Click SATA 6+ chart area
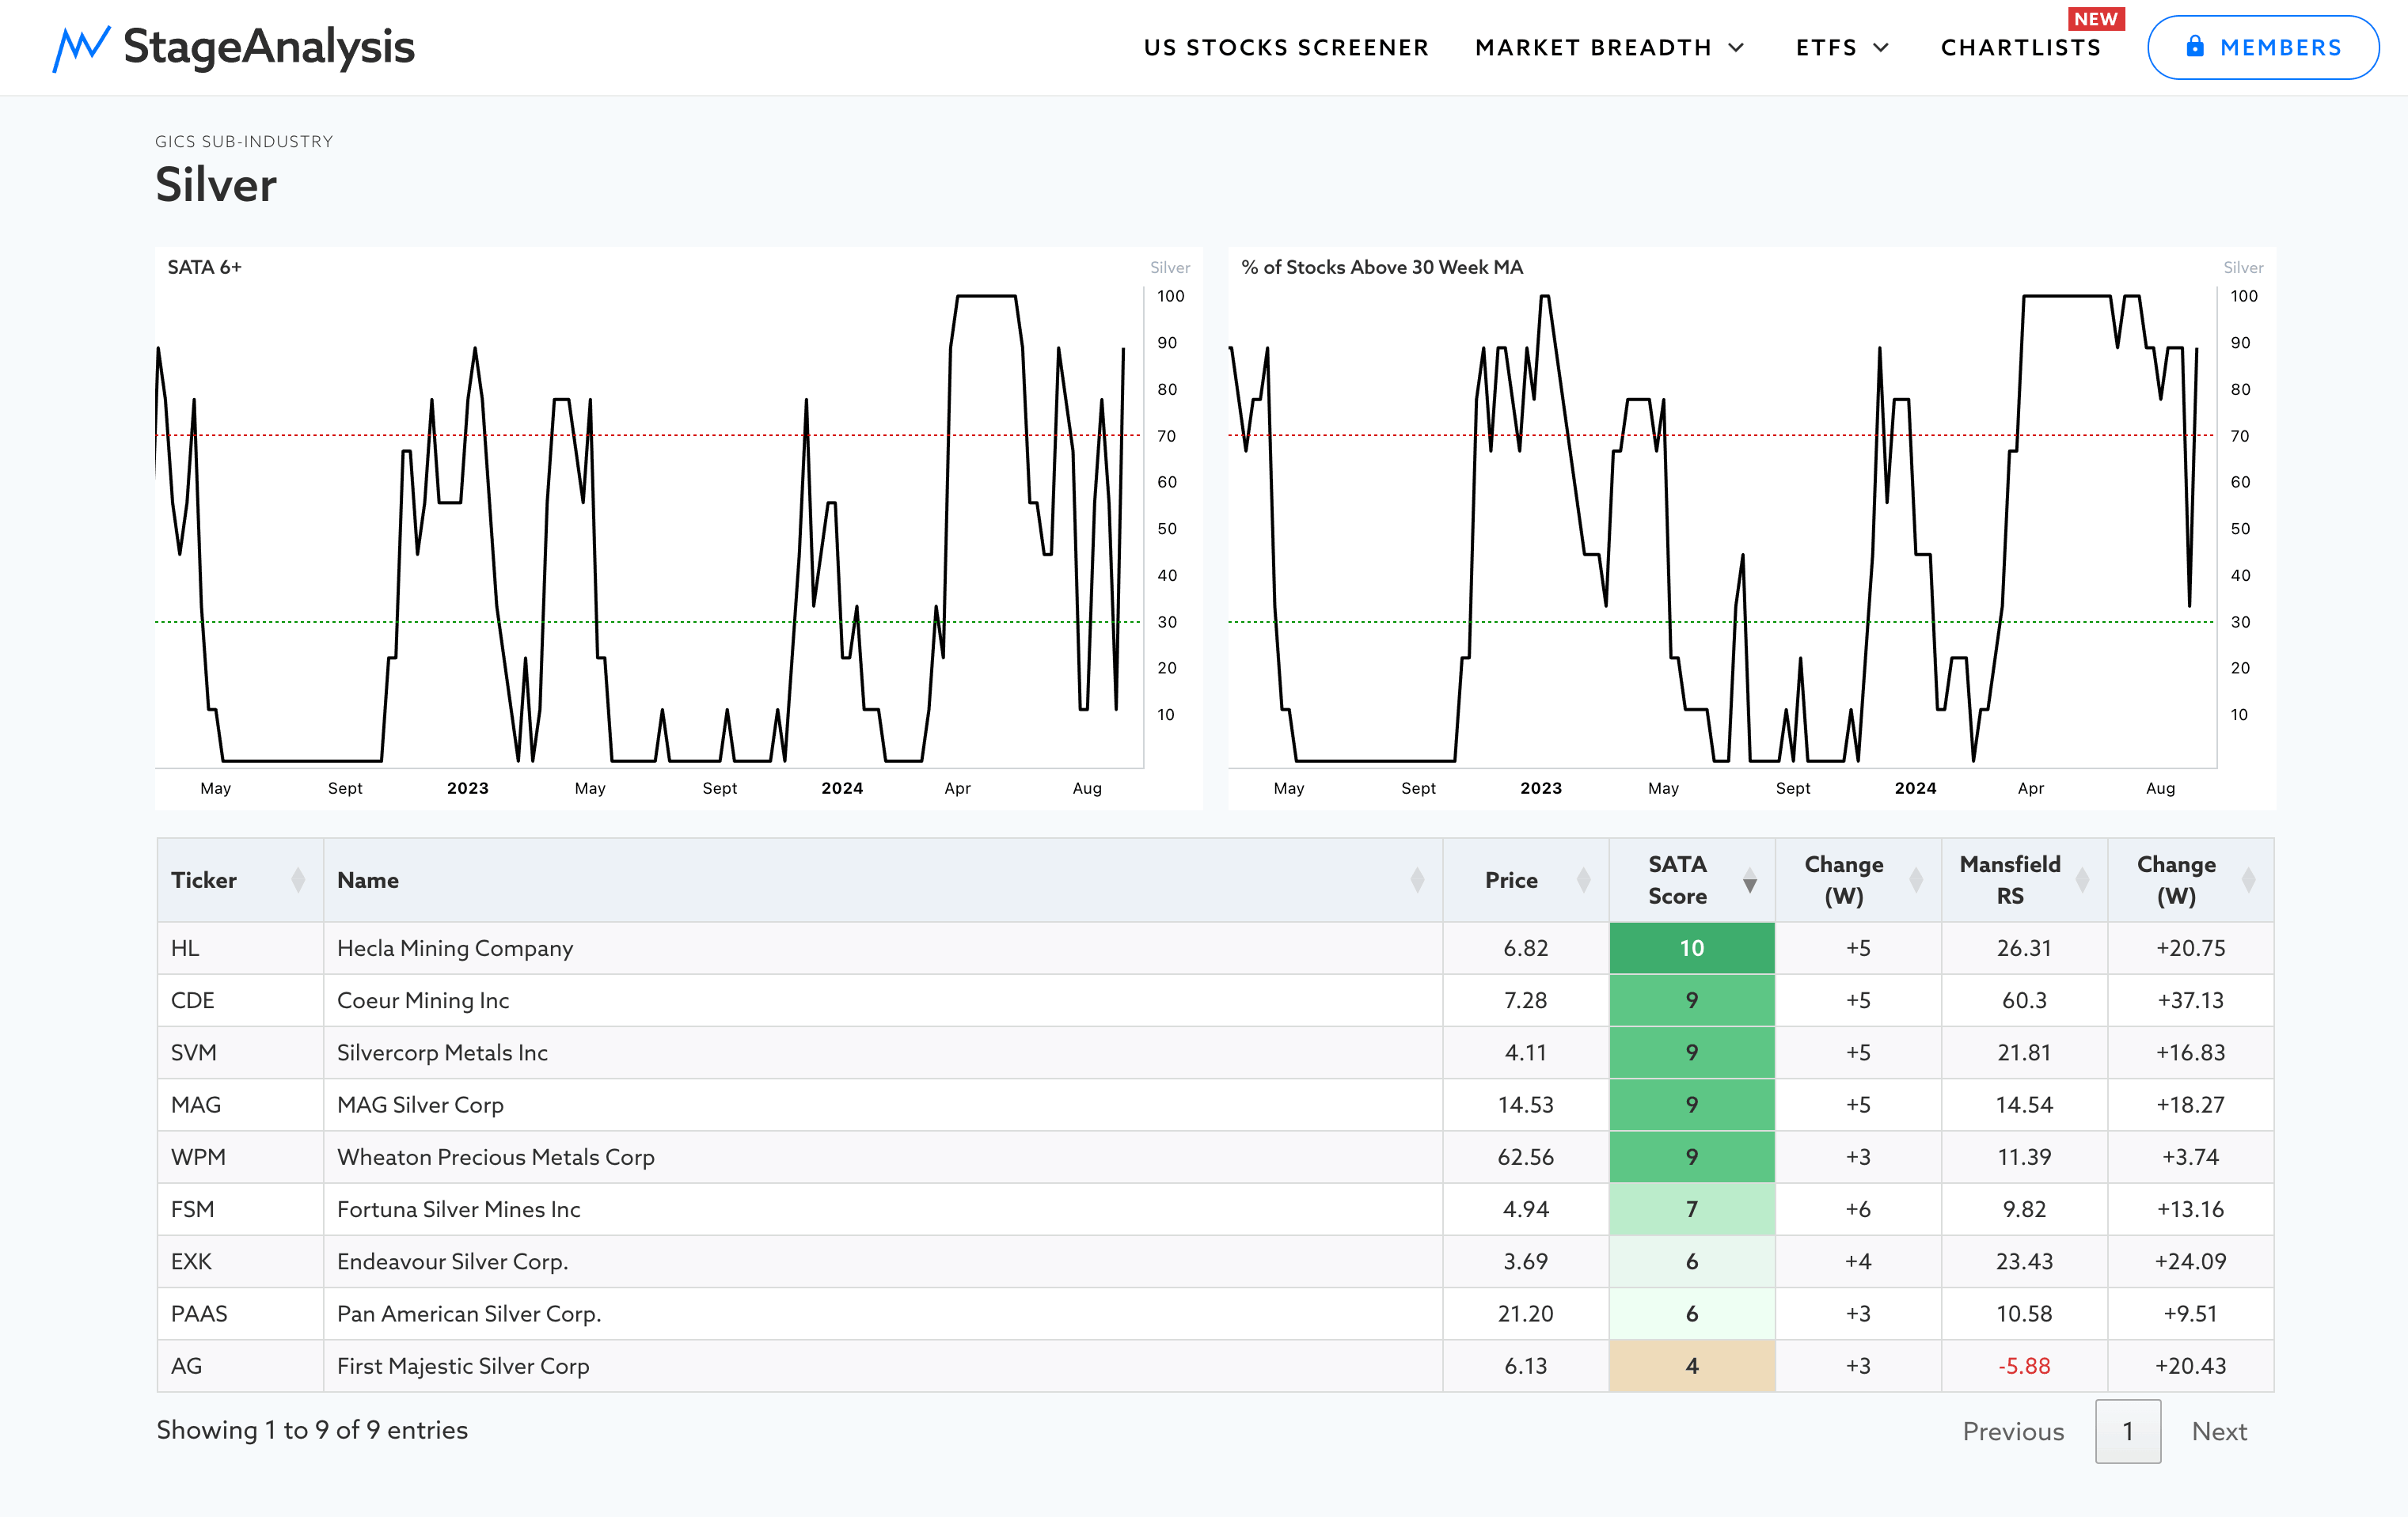 pyautogui.click(x=679, y=527)
